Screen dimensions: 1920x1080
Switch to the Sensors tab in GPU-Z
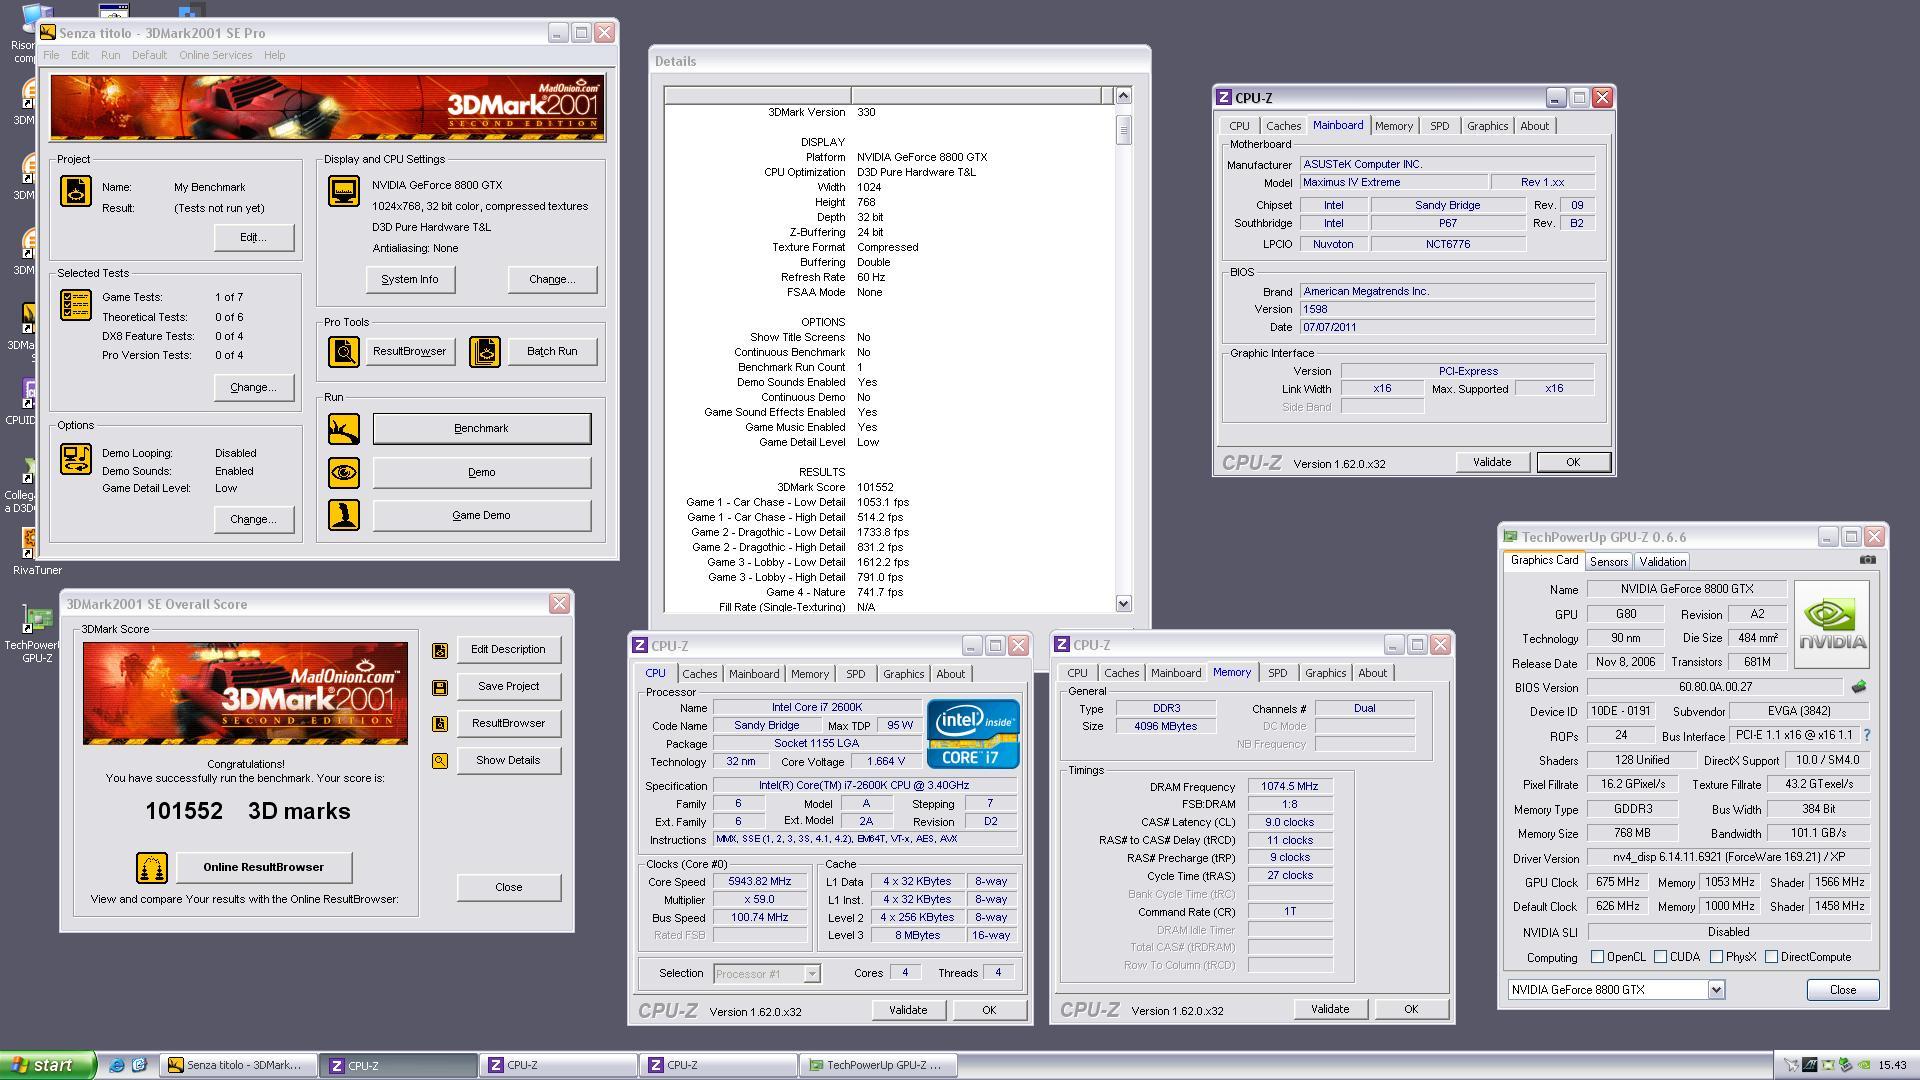pyautogui.click(x=1609, y=562)
